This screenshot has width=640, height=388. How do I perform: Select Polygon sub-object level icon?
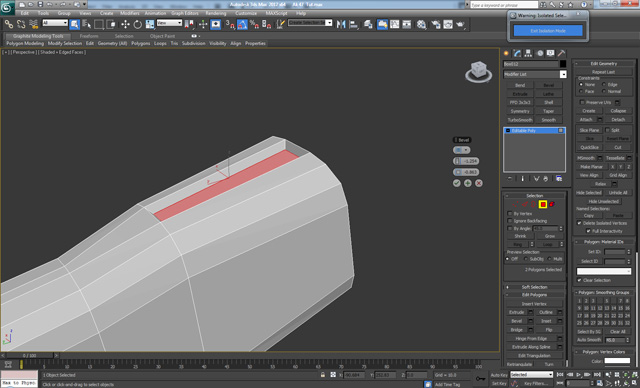pos(543,204)
